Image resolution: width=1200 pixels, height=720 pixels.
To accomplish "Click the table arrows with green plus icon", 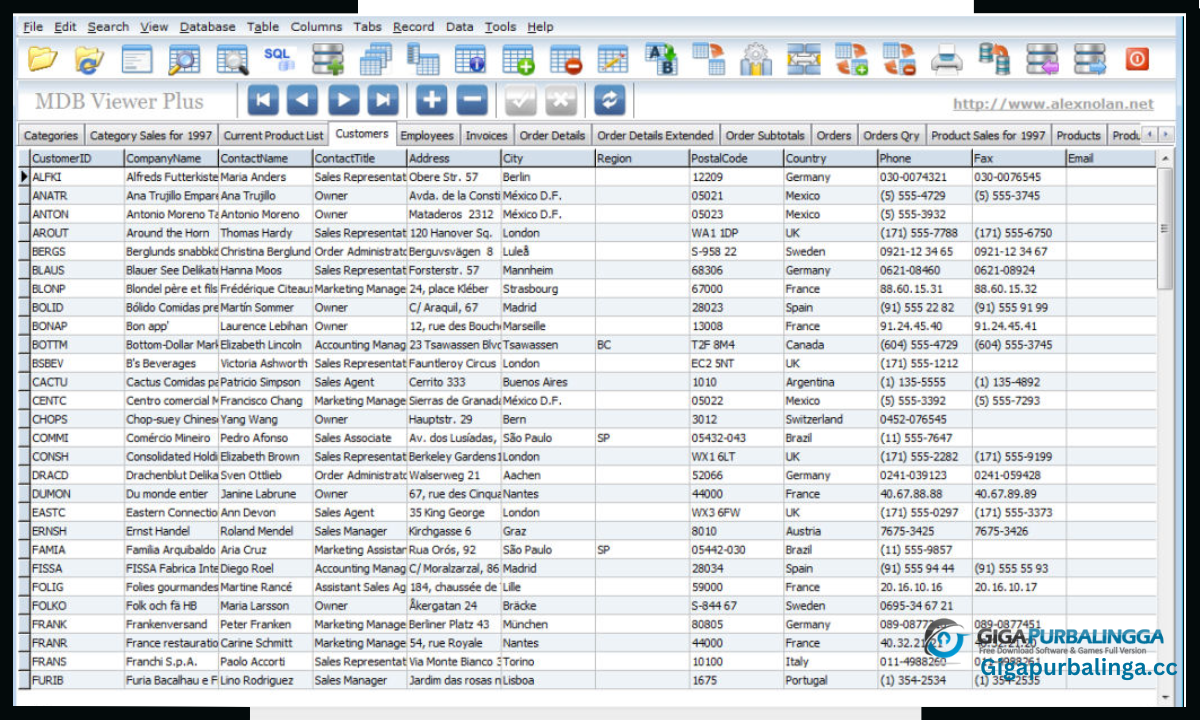I will (852, 60).
